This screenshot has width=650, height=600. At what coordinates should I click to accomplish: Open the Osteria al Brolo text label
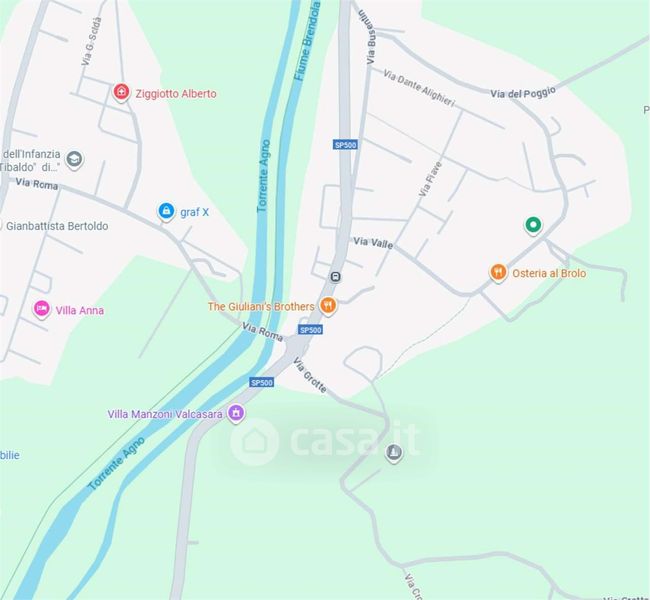coord(549,273)
